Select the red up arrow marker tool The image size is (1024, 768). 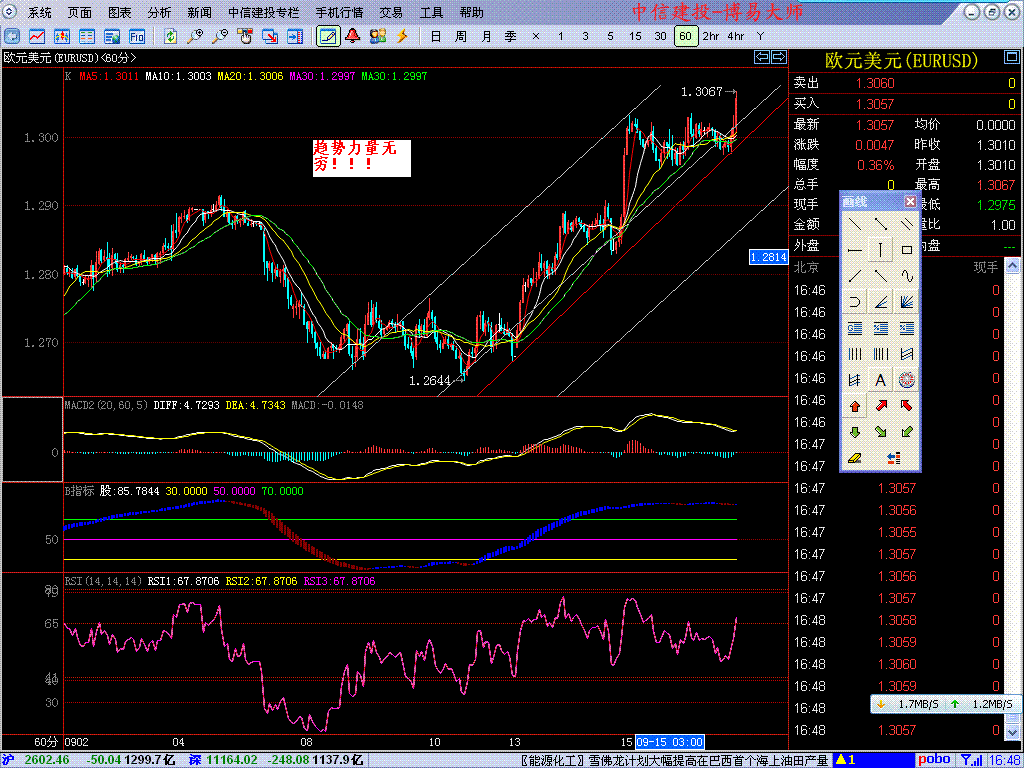pyautogui.click(x=855, y=406)
